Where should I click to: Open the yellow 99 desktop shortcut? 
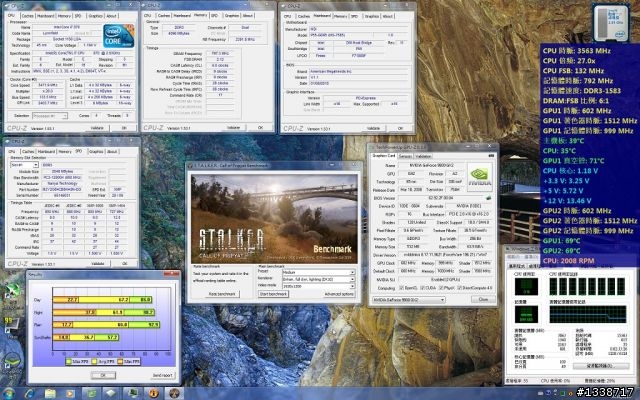pyautogui.click(x=10, y=324)
